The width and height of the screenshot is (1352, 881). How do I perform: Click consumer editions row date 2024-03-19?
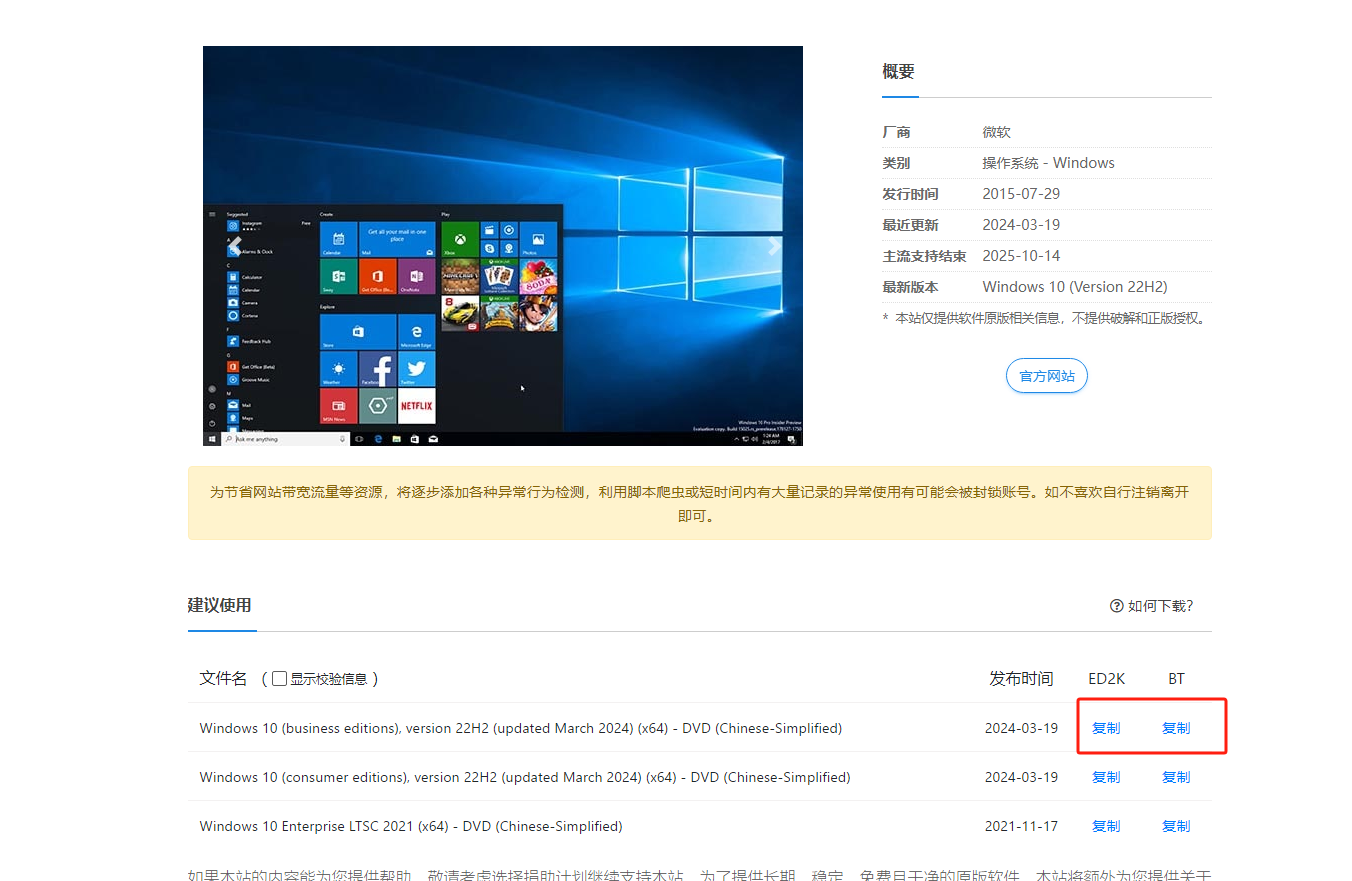coord(1021,777)
